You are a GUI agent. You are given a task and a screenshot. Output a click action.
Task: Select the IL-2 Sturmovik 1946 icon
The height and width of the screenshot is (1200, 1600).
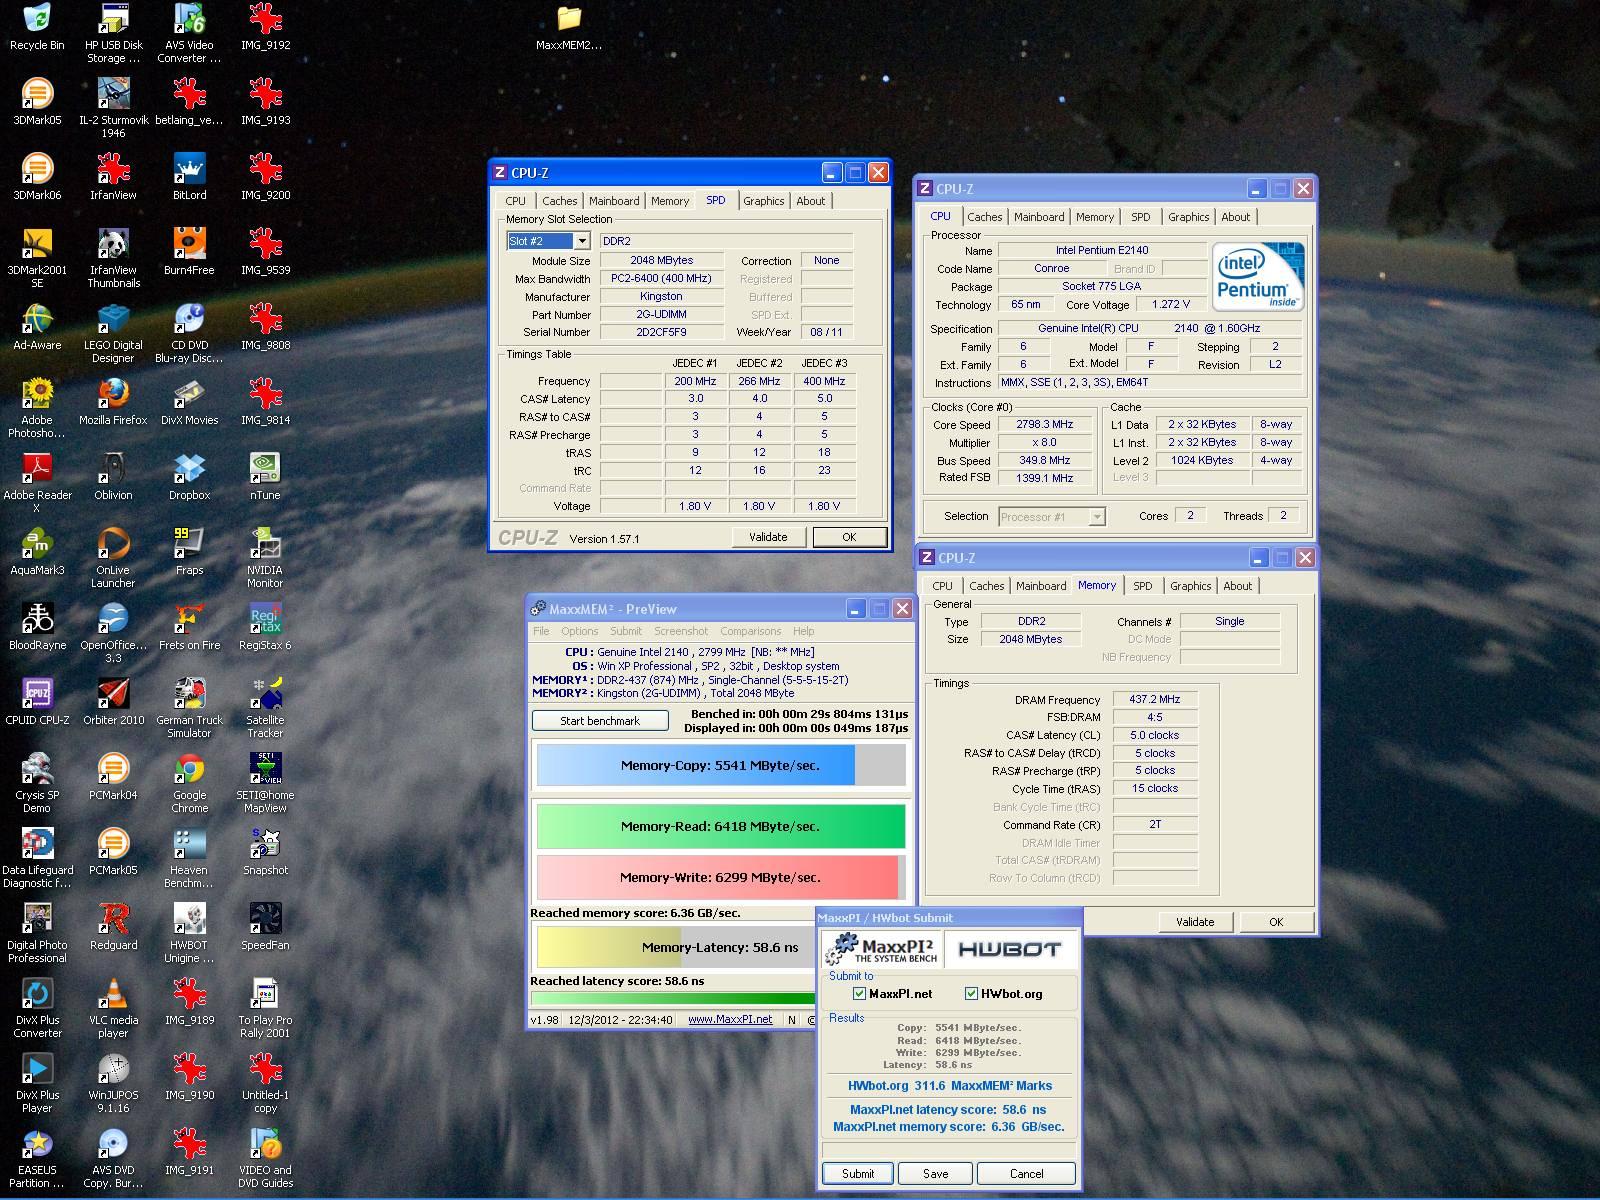click(113, 108)
